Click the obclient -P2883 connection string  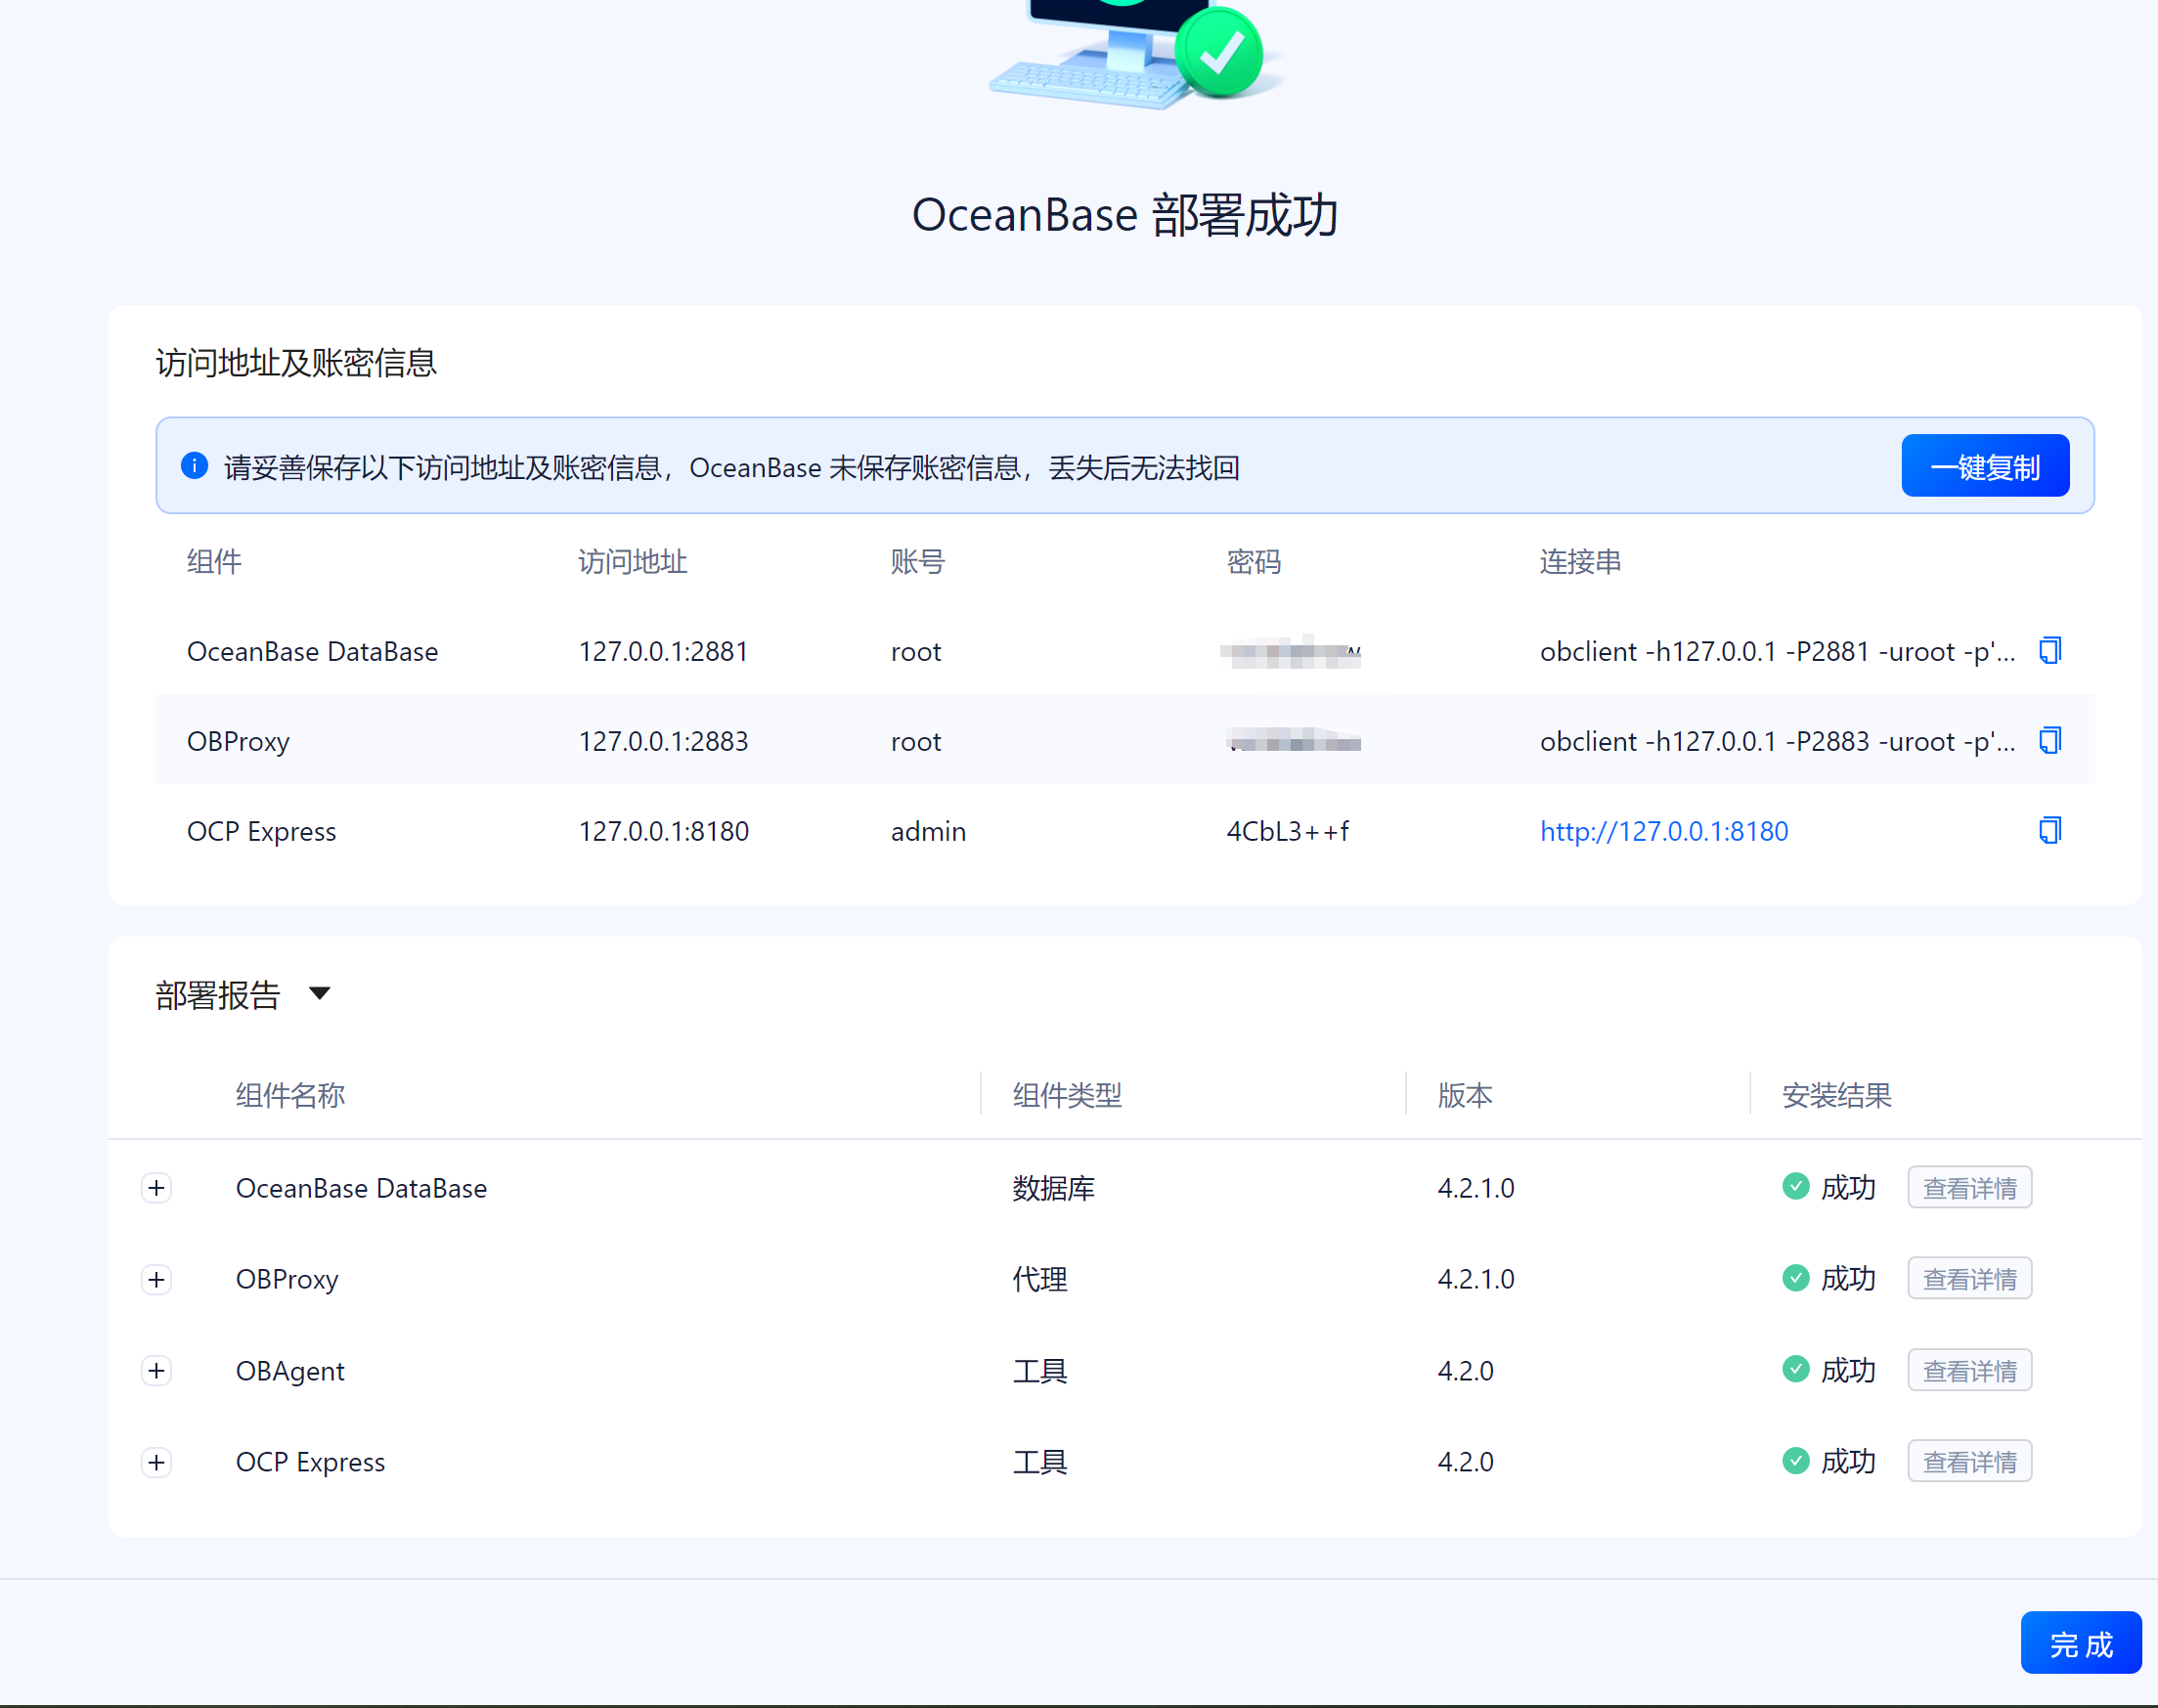point(1778,741)
